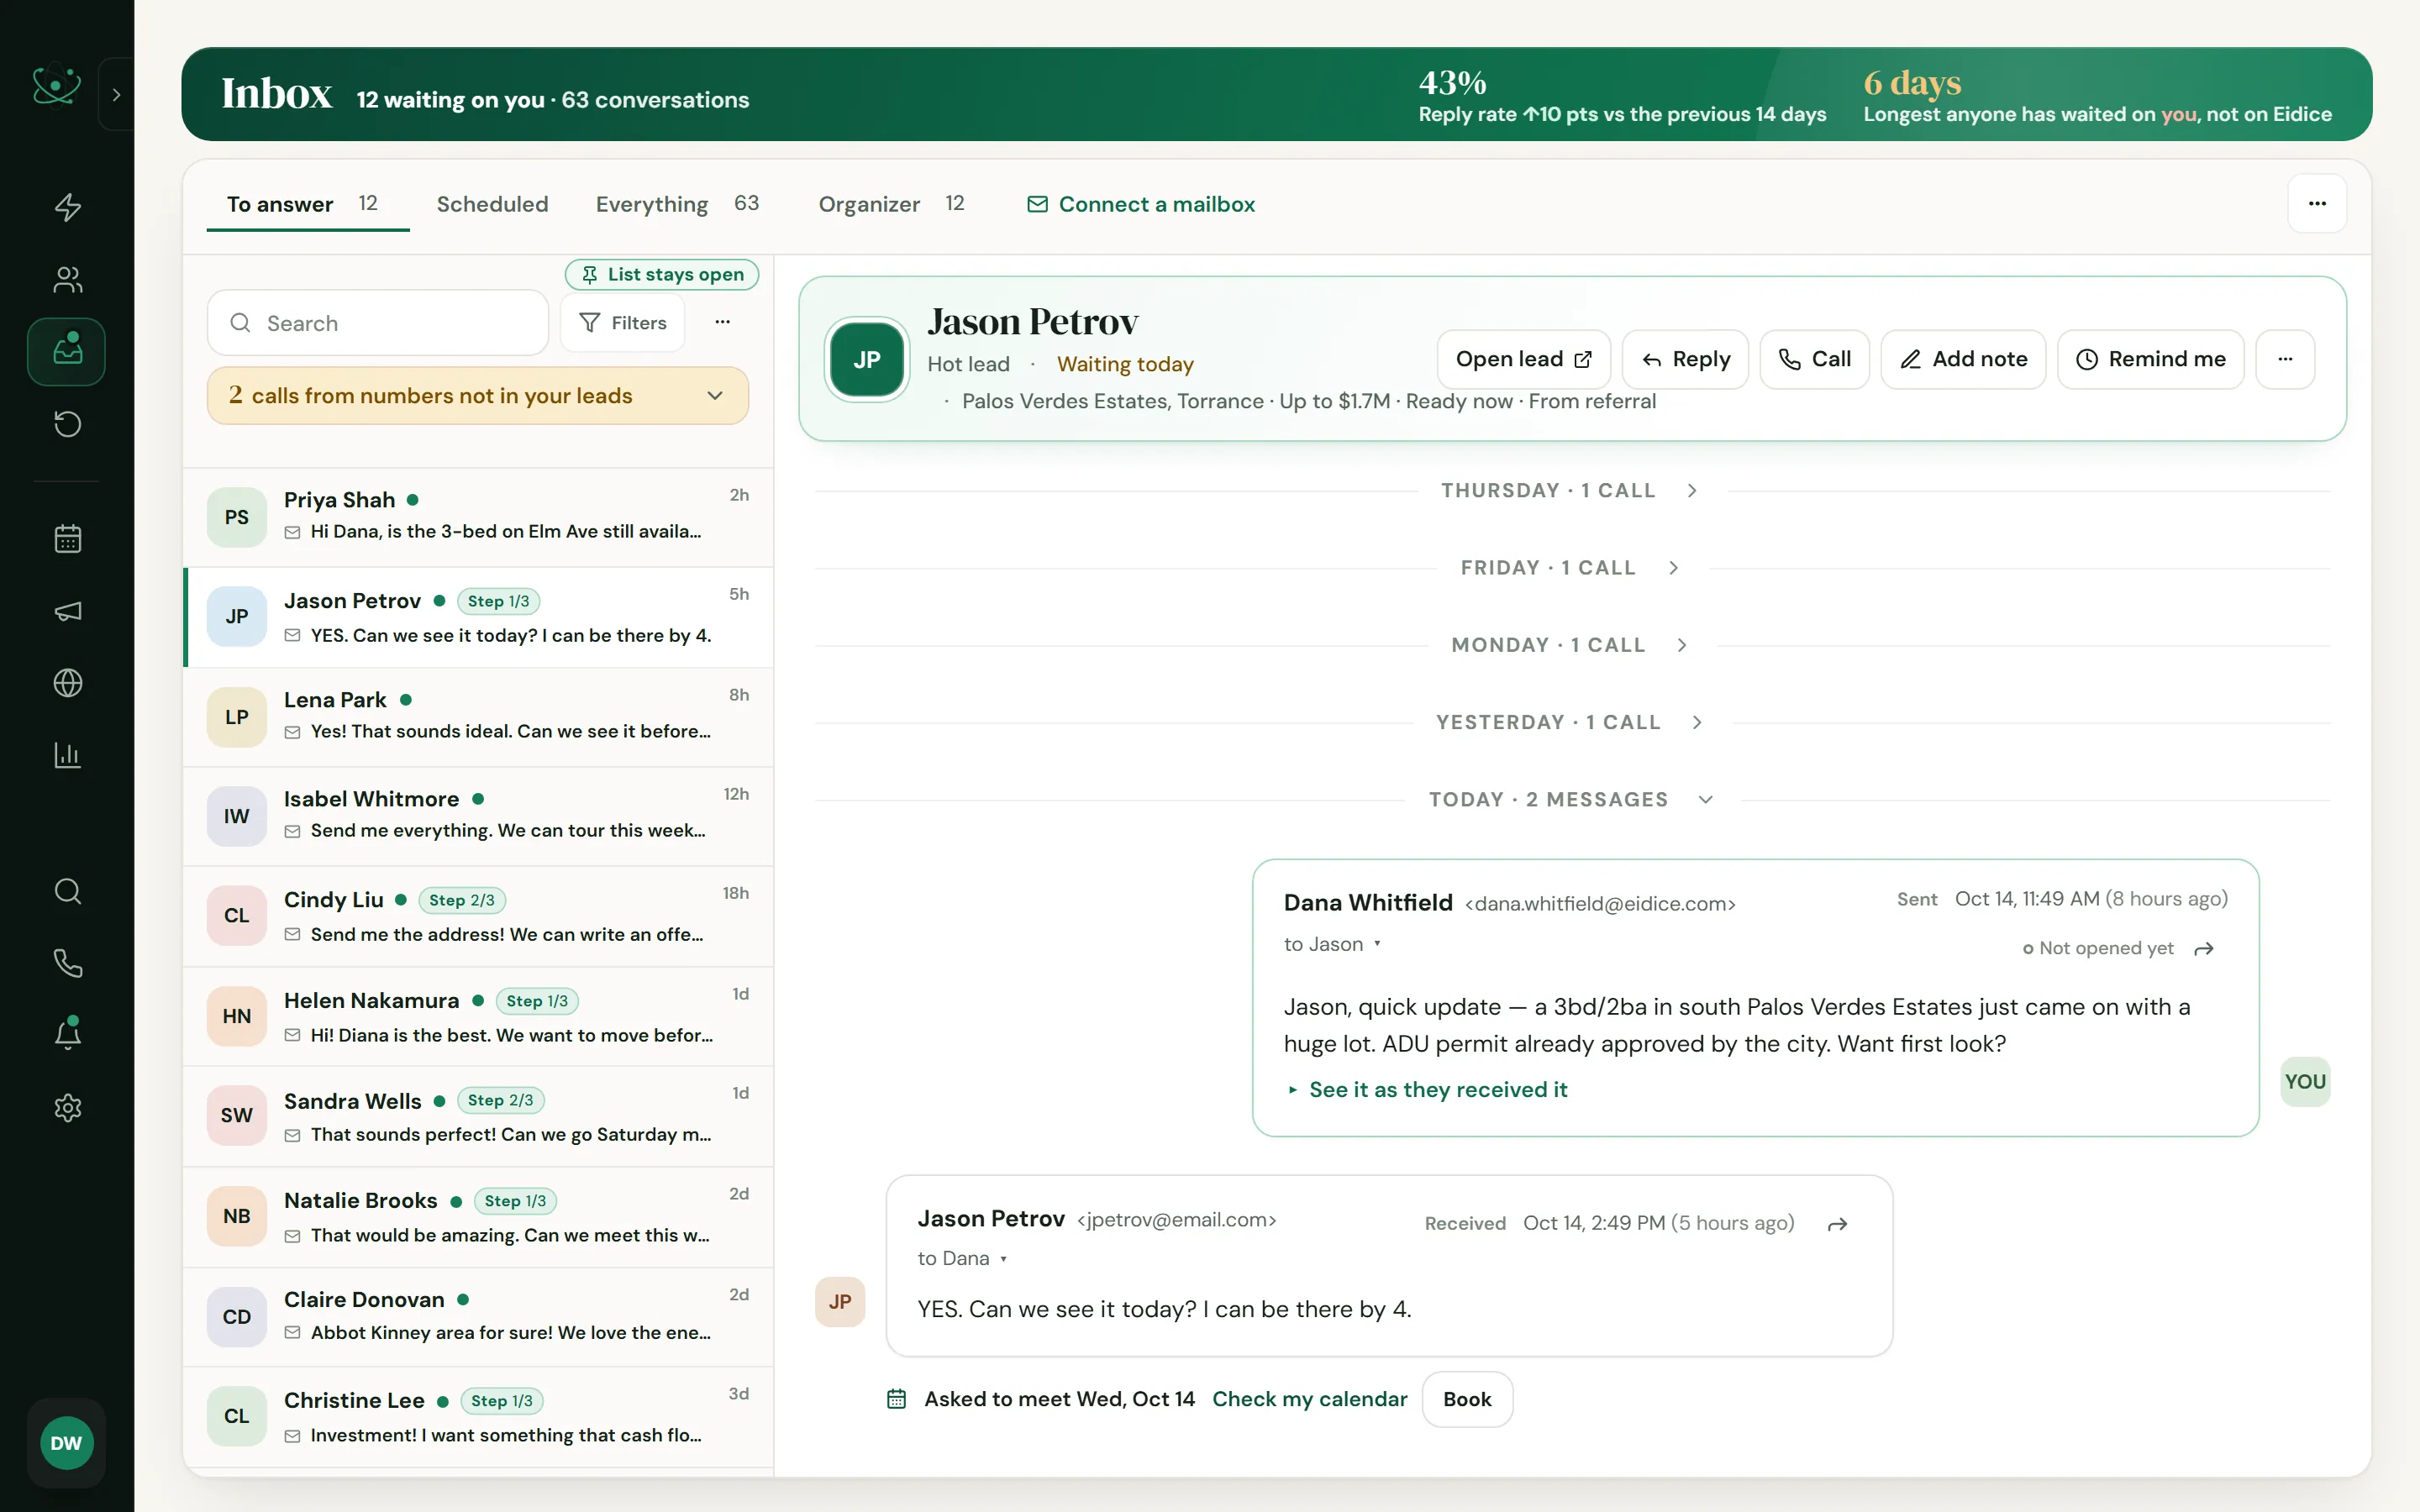Open the people/leads sidebar icon
The height and width of the screenshot is (1512, 2420).
pos(67,279)
